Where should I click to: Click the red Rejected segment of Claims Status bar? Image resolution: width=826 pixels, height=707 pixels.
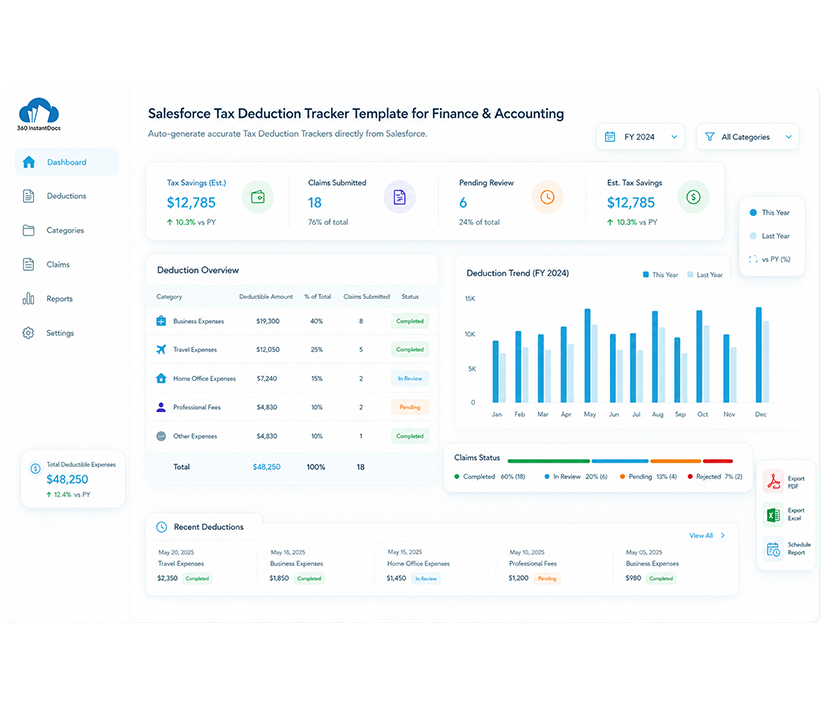[x=718, y=461]
